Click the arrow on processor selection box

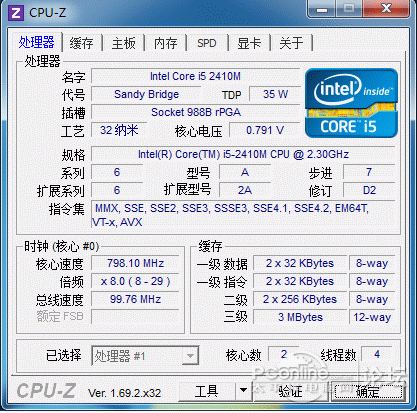(x=190, y=356)
